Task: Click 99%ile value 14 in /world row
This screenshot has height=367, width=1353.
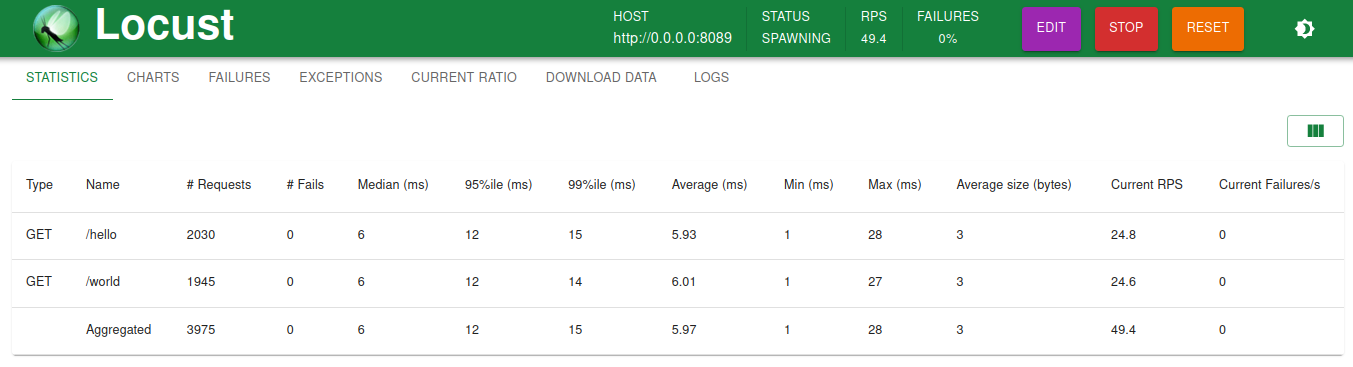Action: (x=575, y=282)
